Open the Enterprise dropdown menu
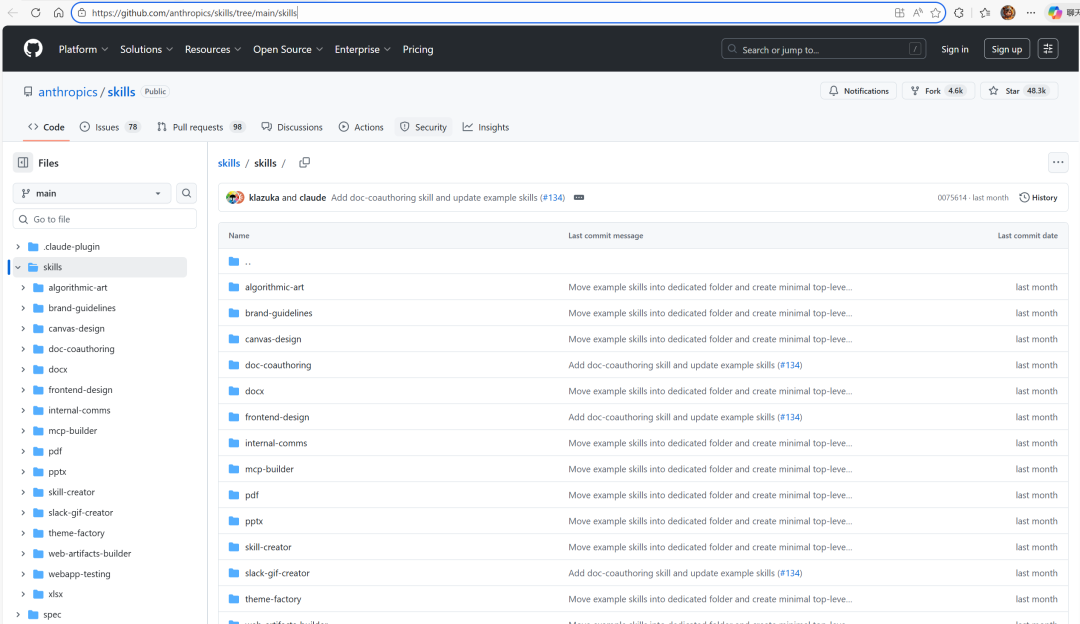Screen dimensions: 1080x624 coord(362,50)
